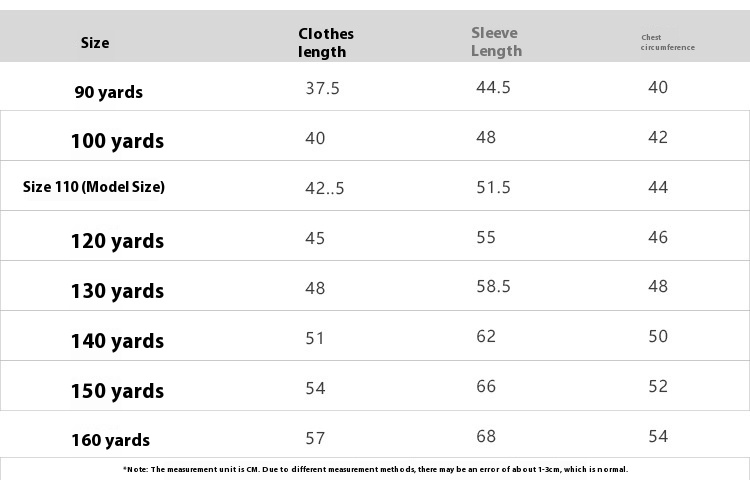Click sleeve length value 66
The width and height of the screenshot is (750, 480).
(x=486, y=386)
